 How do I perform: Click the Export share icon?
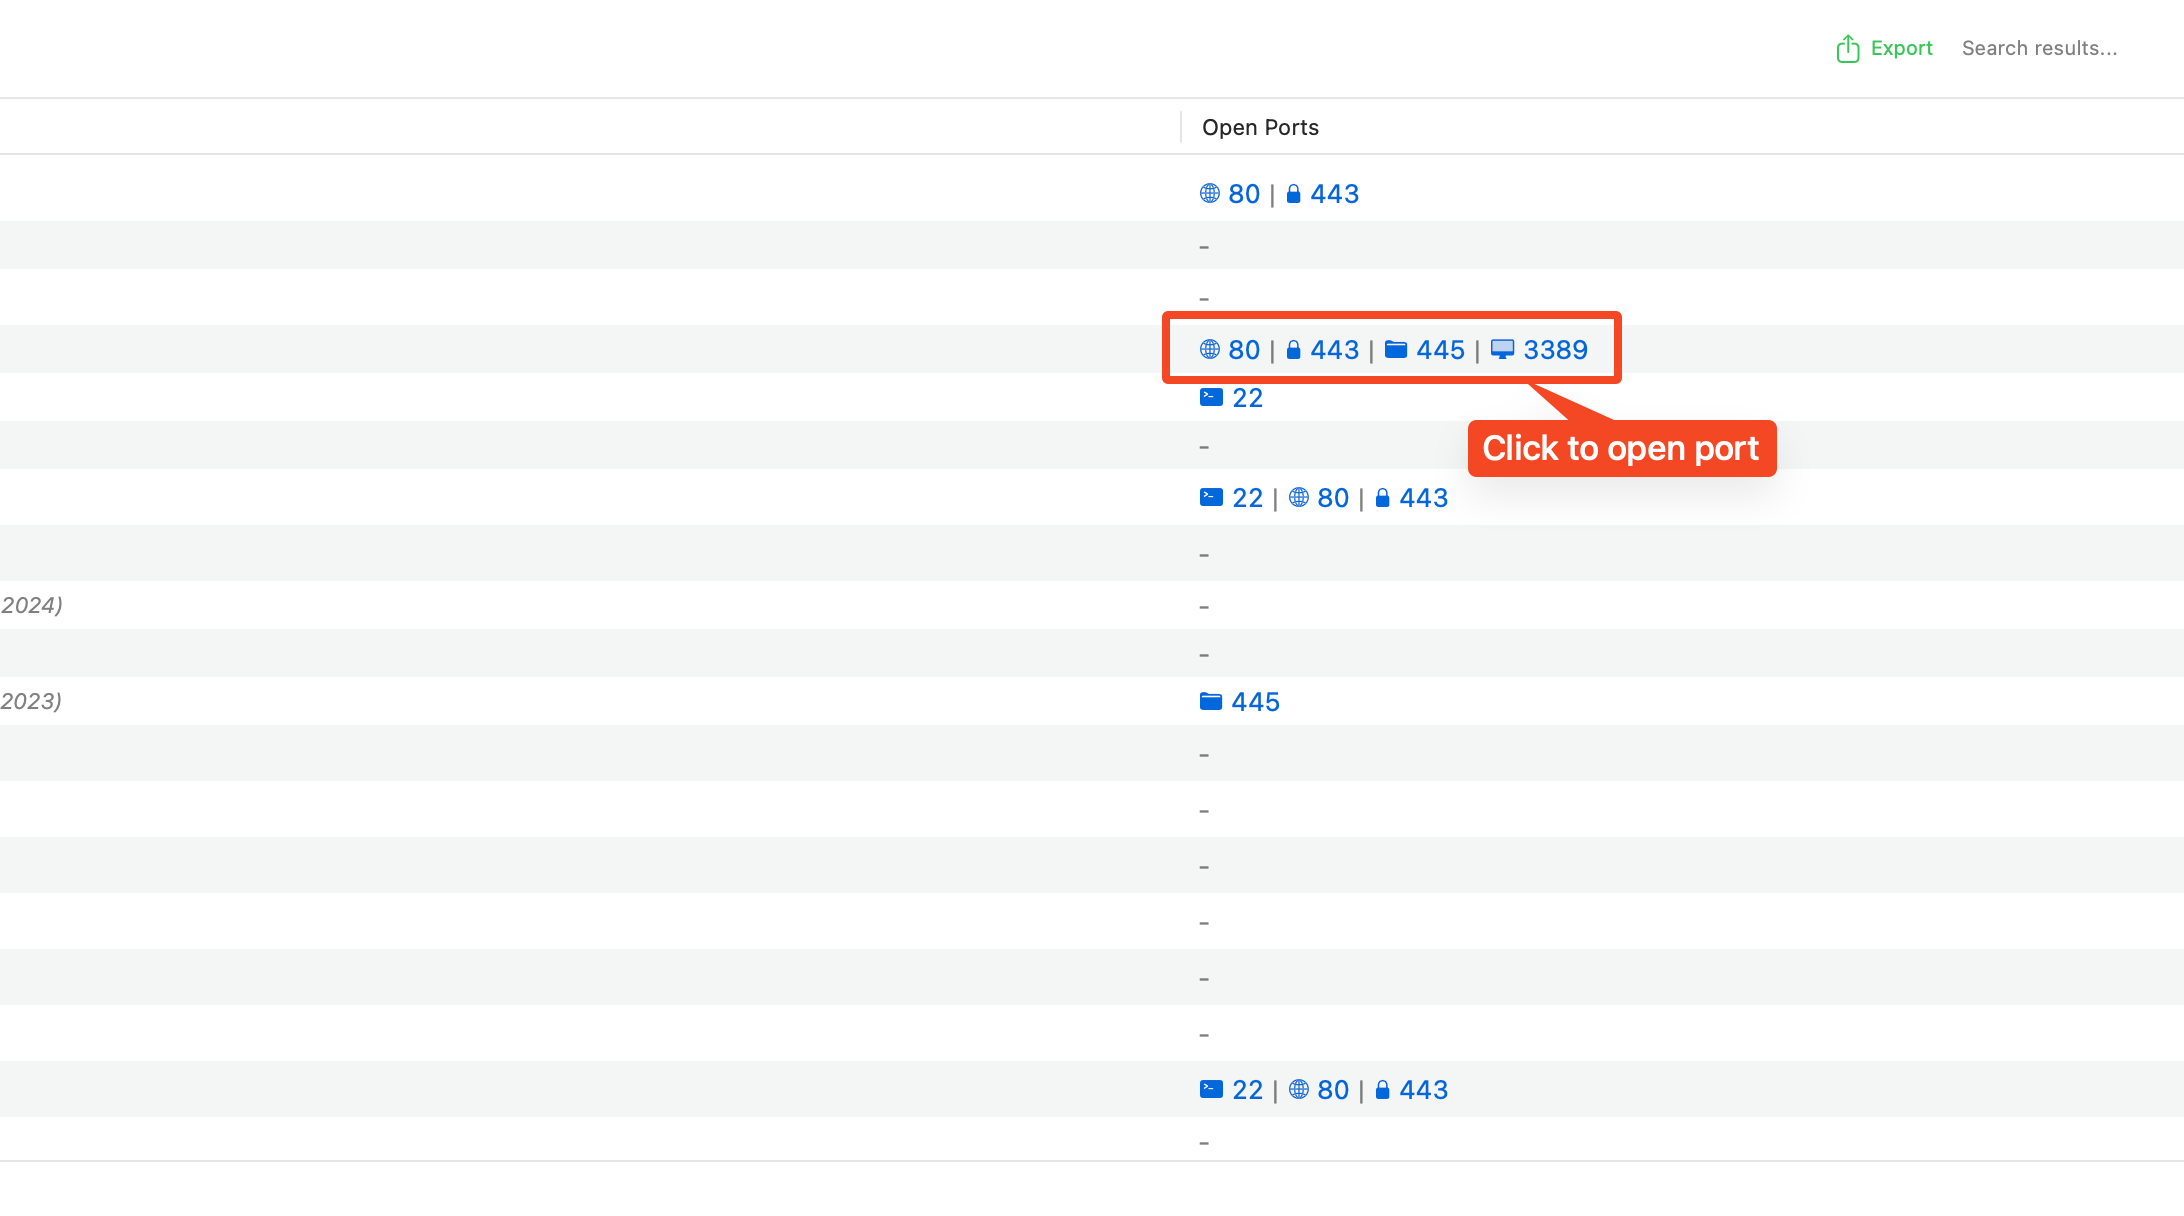[x=1847, y=48]
